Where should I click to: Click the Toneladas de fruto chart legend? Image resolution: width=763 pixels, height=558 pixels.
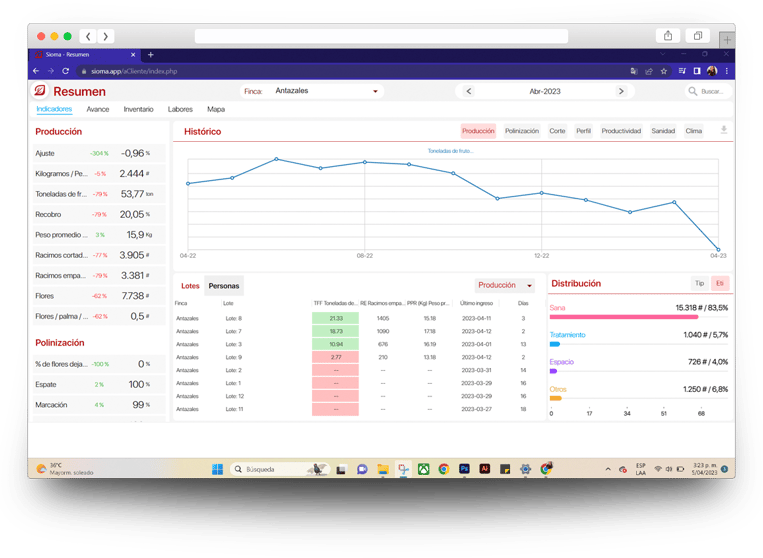click(450, 151)
